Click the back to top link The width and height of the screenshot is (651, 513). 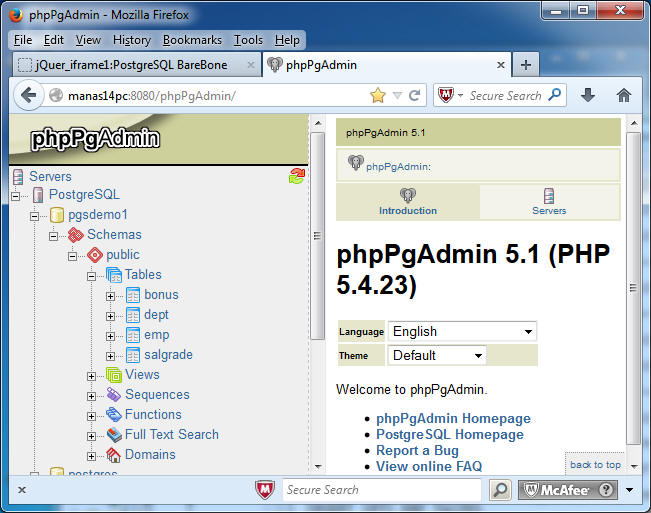point(595,464)
